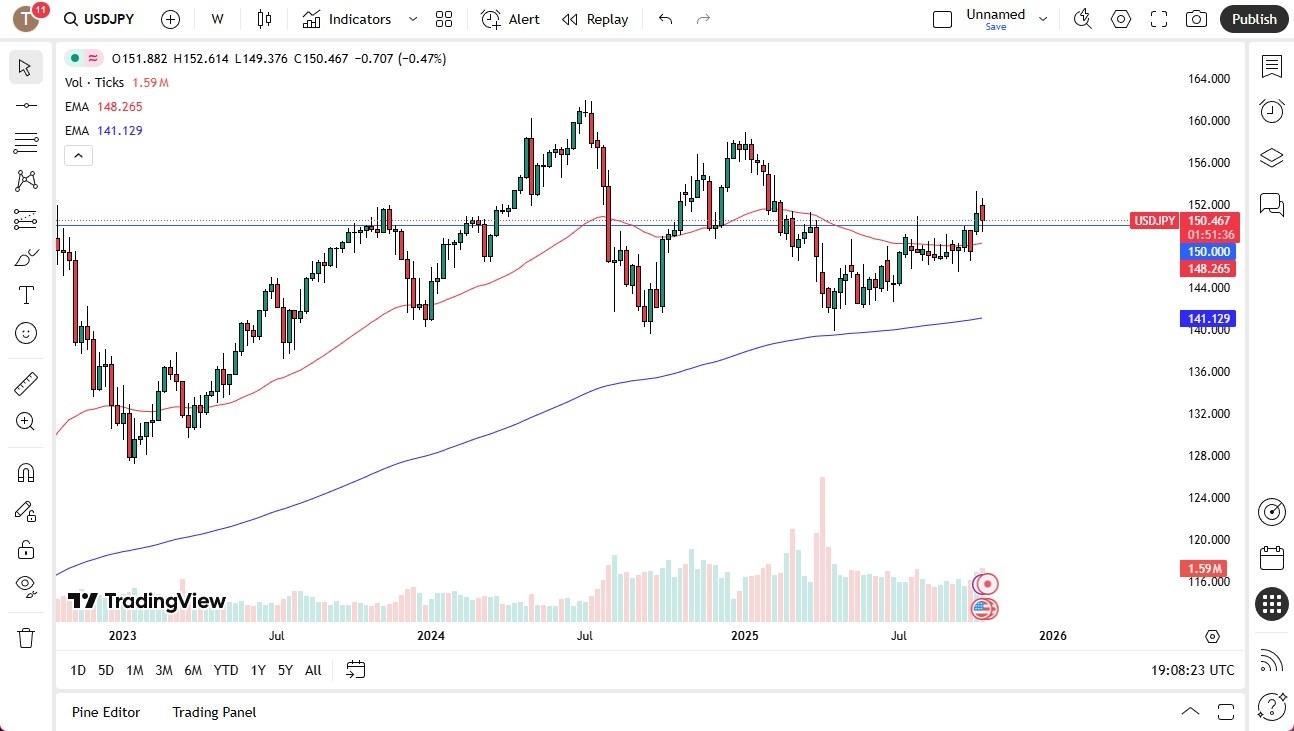Collapse the indicator legend chevron
Viewport: 1294px width, 731px height.
pos(78,155)
